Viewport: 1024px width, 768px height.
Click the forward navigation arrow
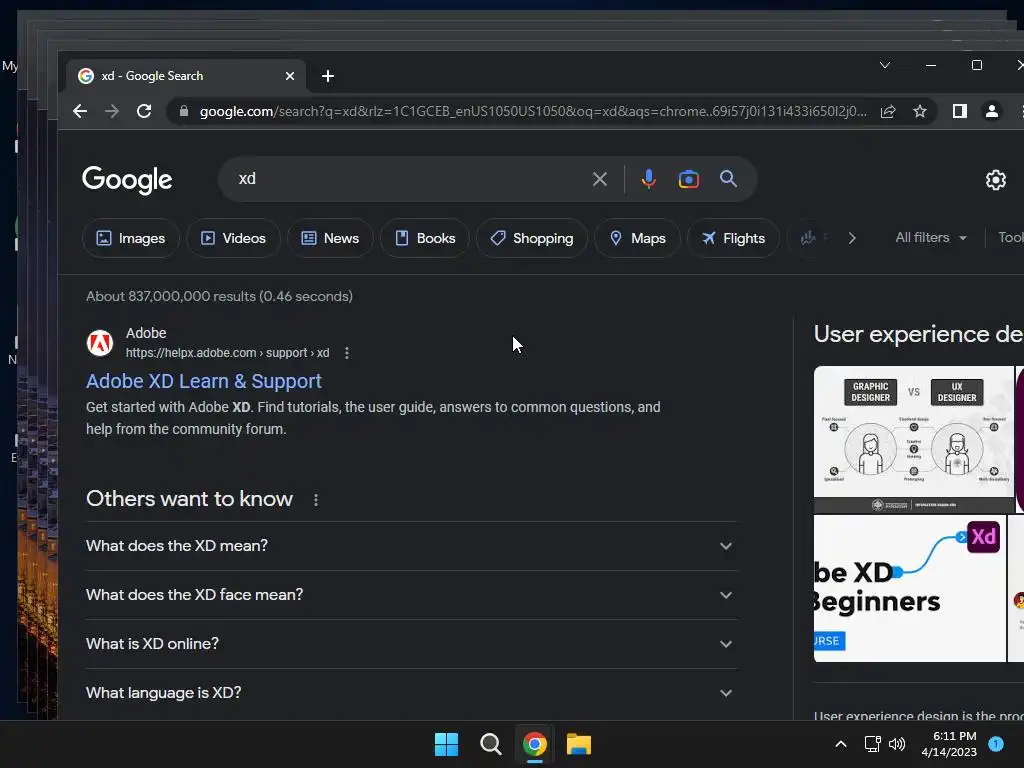(x=112, y=111)
